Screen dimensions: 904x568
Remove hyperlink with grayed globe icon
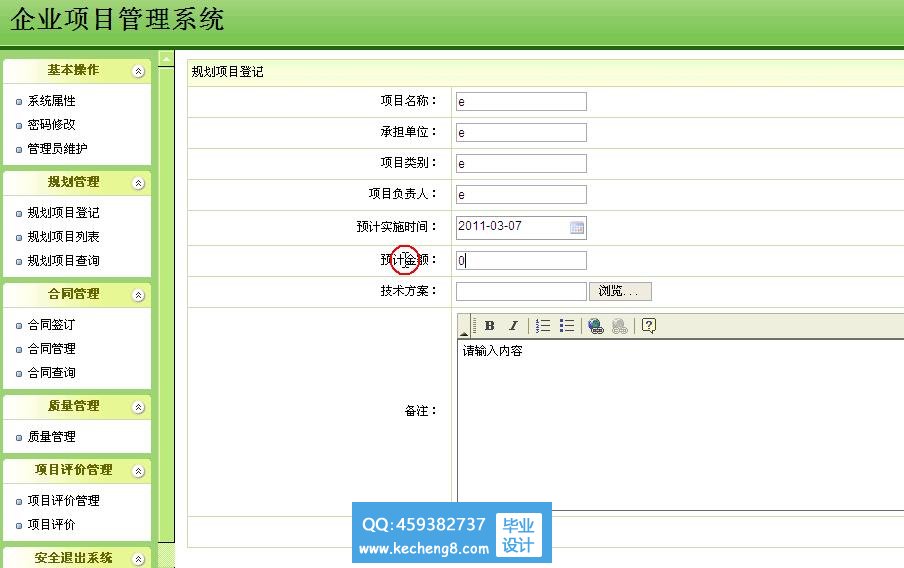click(620, 326)
